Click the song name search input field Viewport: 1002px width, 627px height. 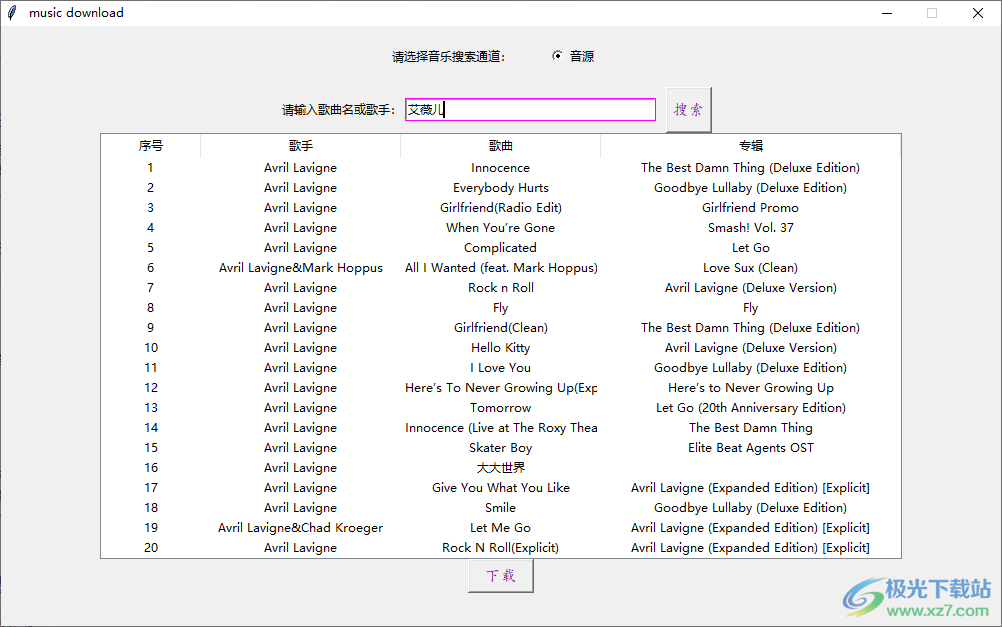pyautogui.click(x=530, y=109)
